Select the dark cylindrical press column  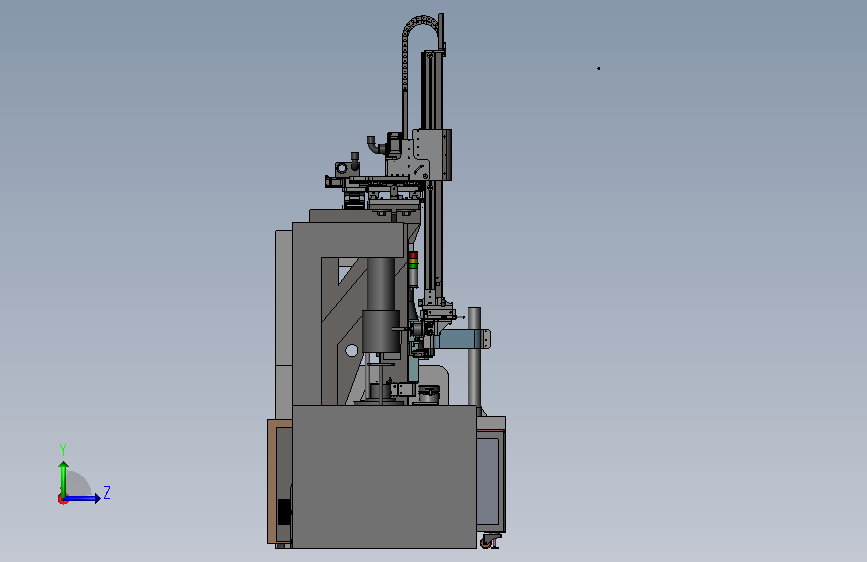pyautogui.click(x=380, y=305)
